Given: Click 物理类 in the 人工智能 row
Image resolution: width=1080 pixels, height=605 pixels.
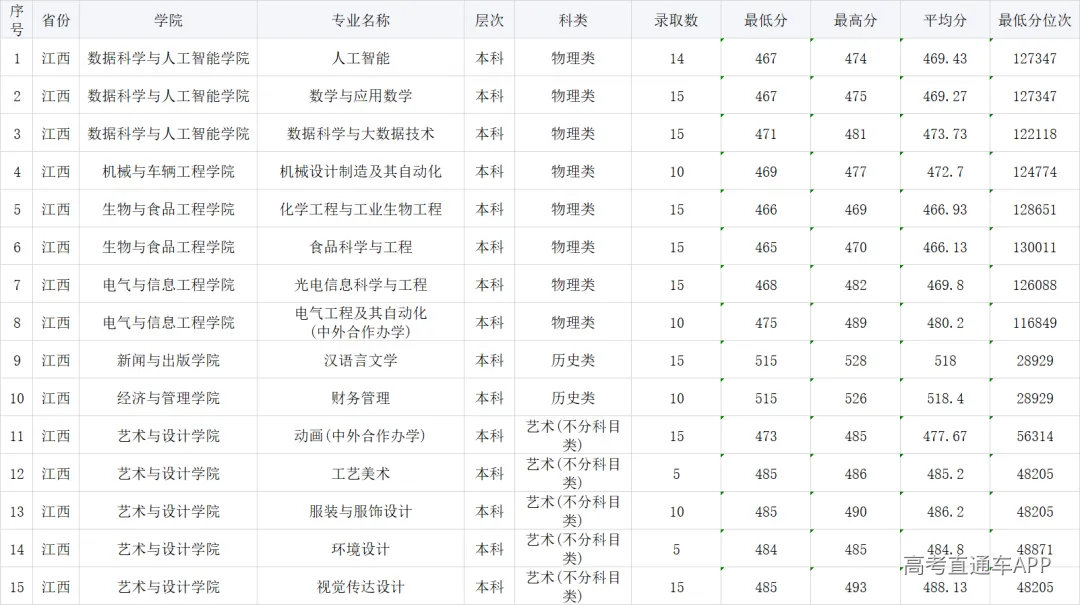Looking at the screenshot, I should pos(573,59).
